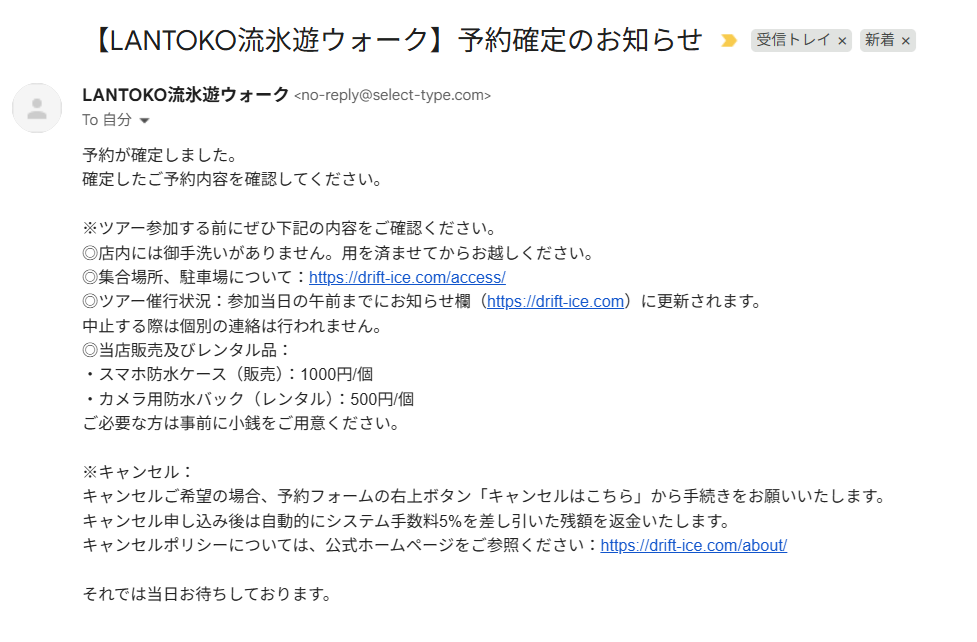The height and width of the screenshot is (642, 977).
Task: Click the line 予約が確定しました。
Action: click(x=159, y=156)
